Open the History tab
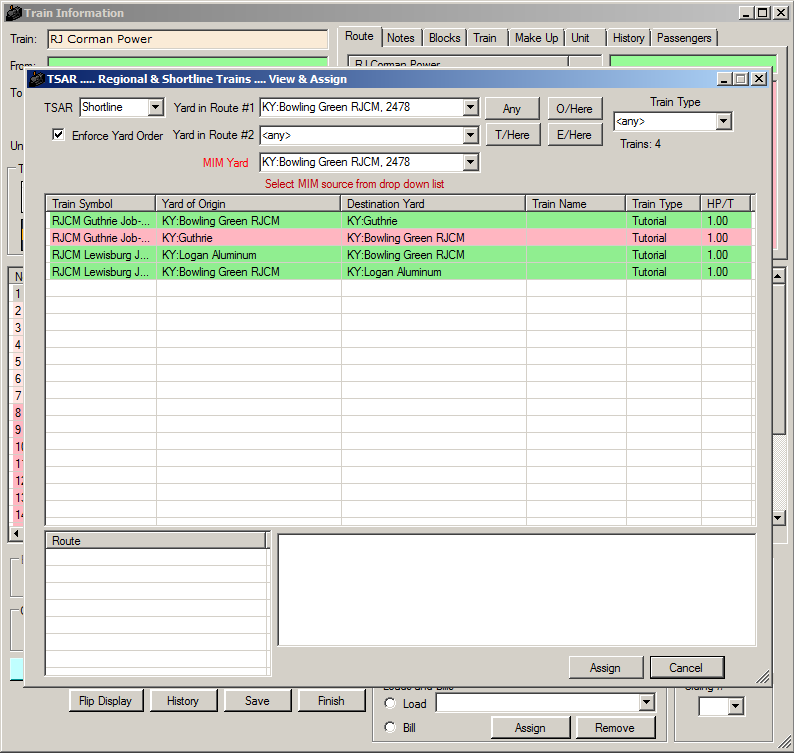 point(628,38)
